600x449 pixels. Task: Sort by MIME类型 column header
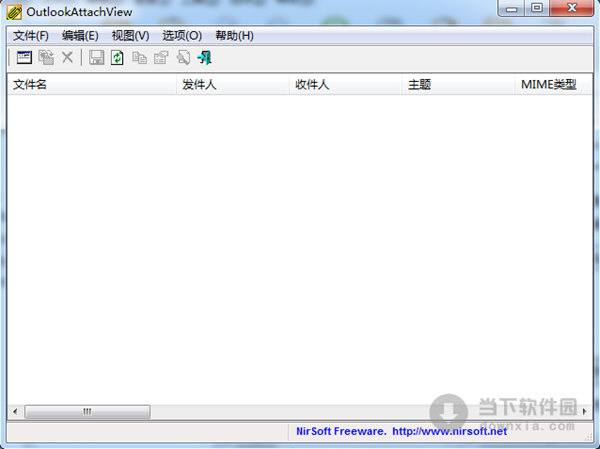click(553, 84)
